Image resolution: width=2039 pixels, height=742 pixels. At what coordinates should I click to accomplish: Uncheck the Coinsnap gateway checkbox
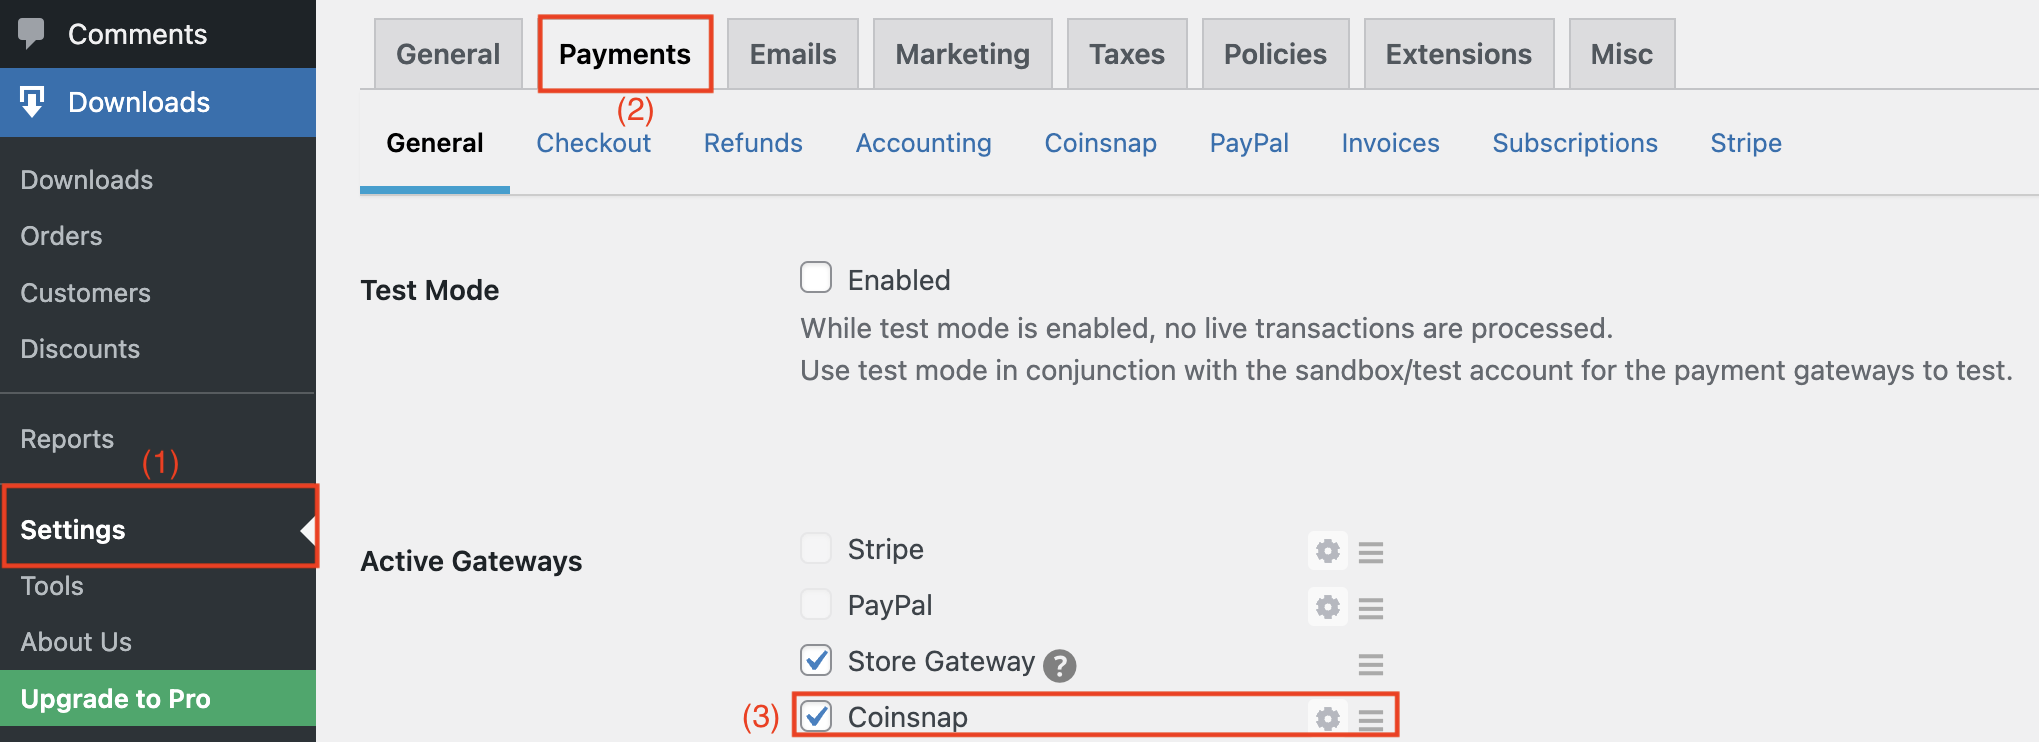pyautogui.click(x=816, y=716)
